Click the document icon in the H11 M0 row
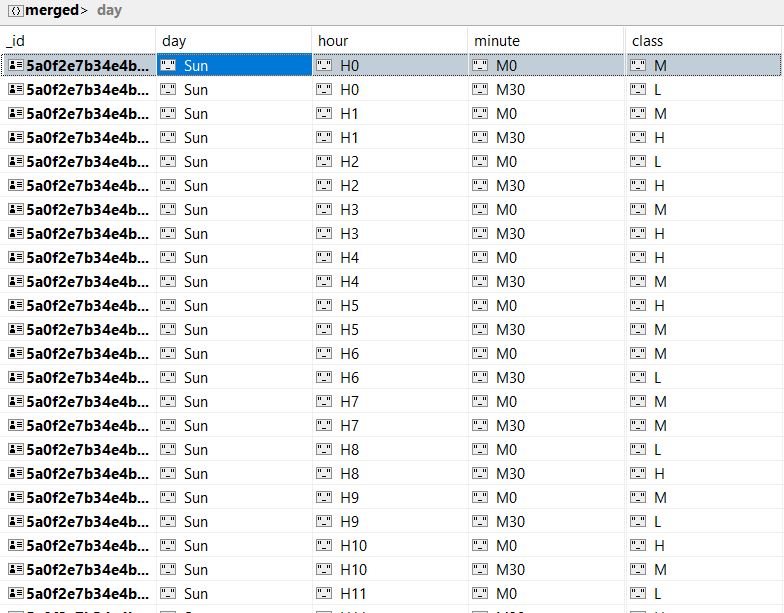 coord(16,593)
